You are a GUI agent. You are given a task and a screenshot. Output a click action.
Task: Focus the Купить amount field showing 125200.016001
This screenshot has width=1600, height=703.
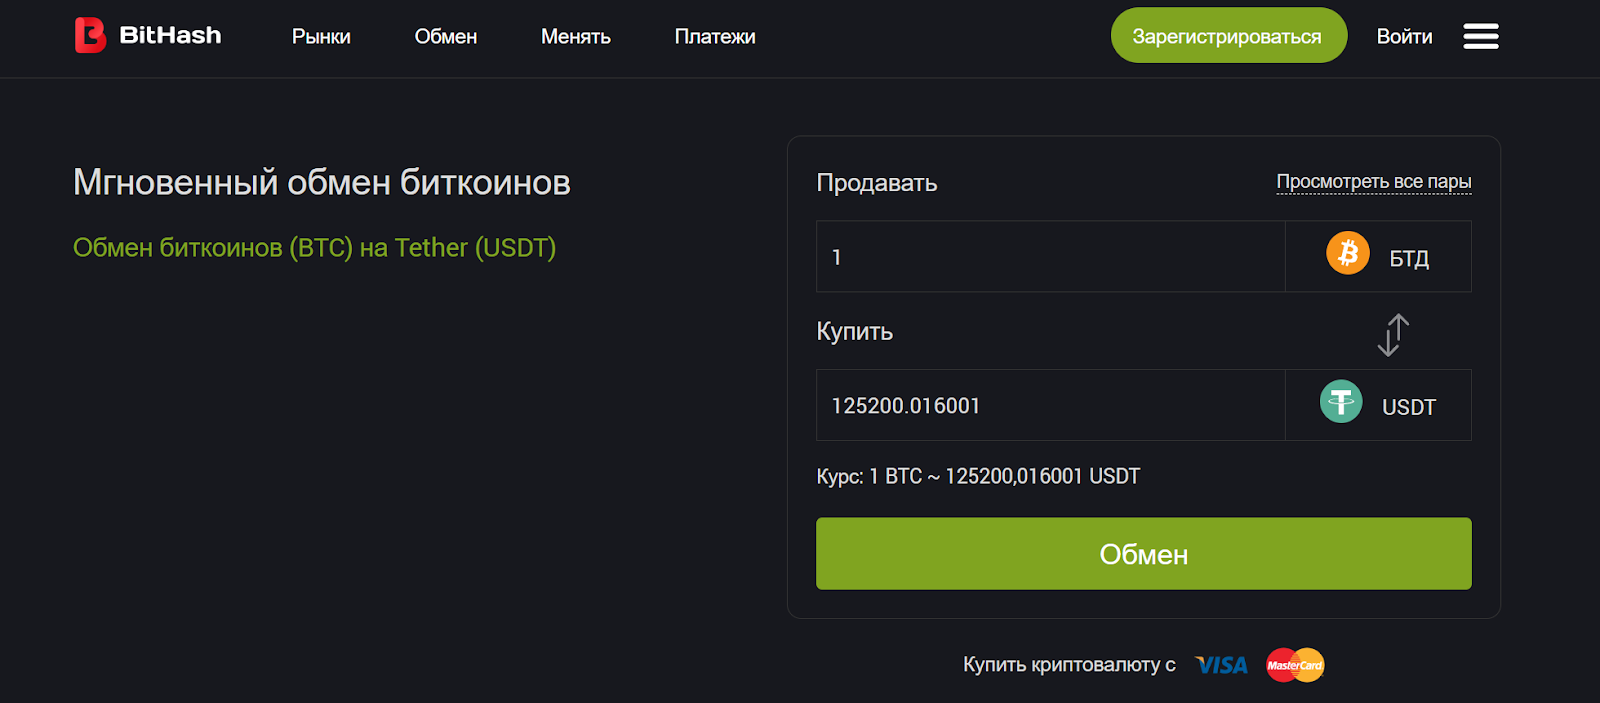tap(1050, 406)
